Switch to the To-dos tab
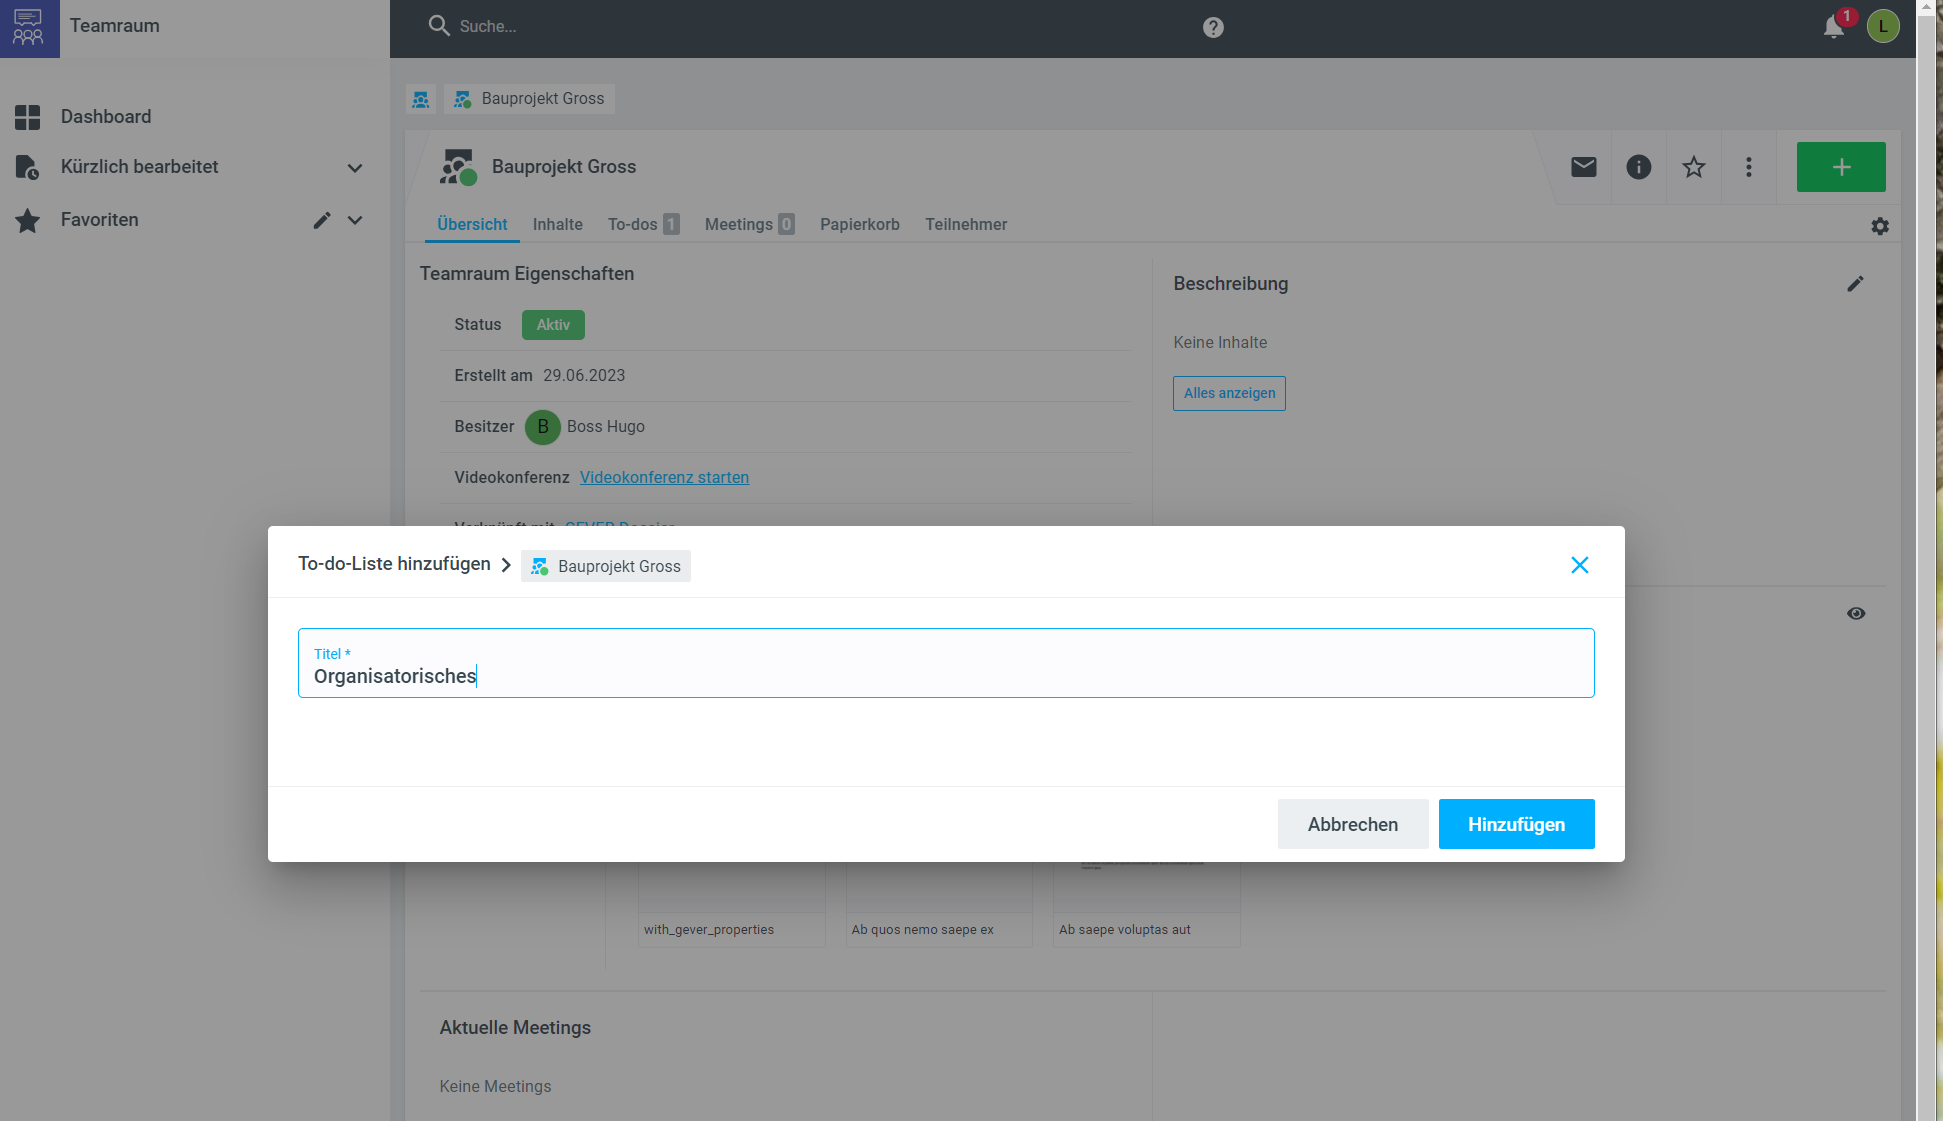Viewport: 1943px width, 1121px height. 642,224
